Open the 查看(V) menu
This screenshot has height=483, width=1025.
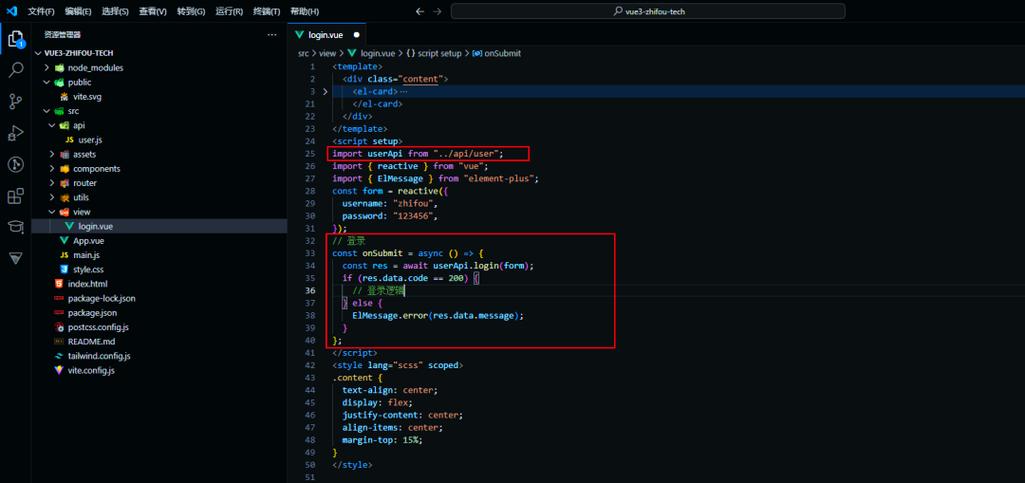click(x=152, y=12)
